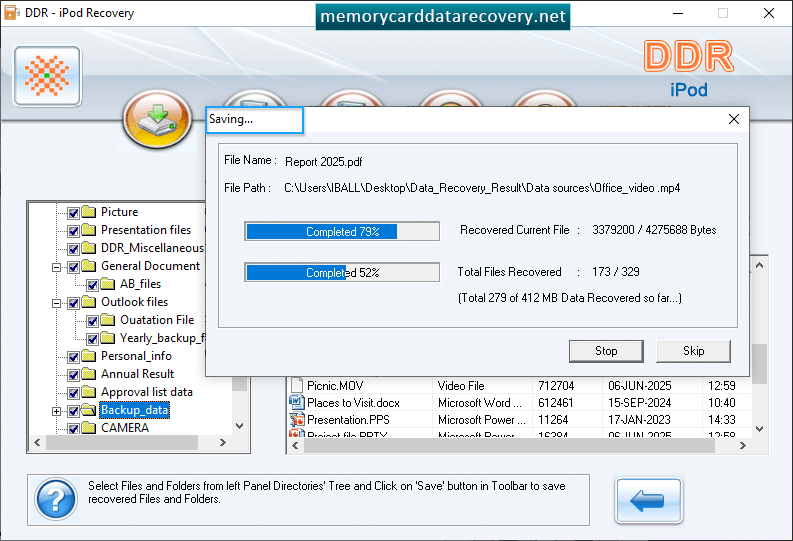Toggle the Personal_info checkbox
The height and width of the screenshot is (541, 793).
point(73,357)
